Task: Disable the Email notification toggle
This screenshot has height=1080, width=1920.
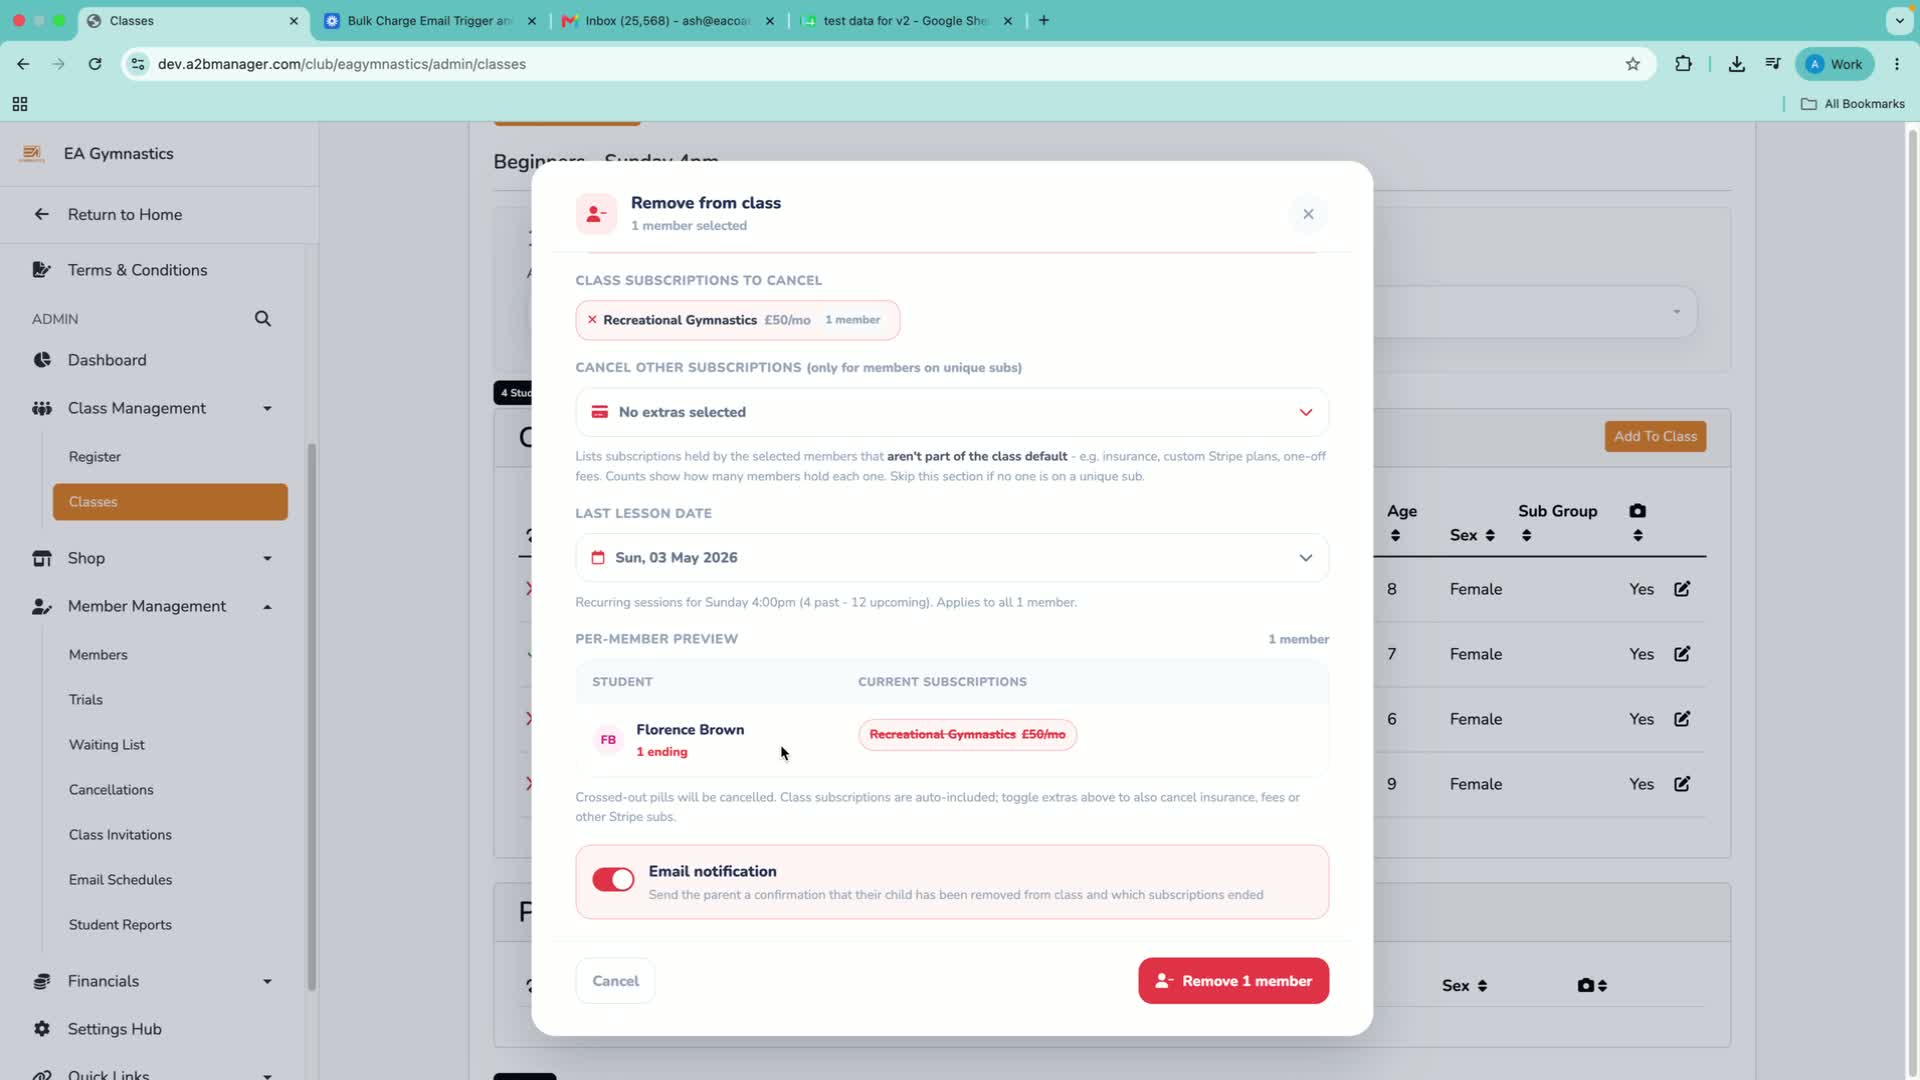Action: tap(613, 880)
